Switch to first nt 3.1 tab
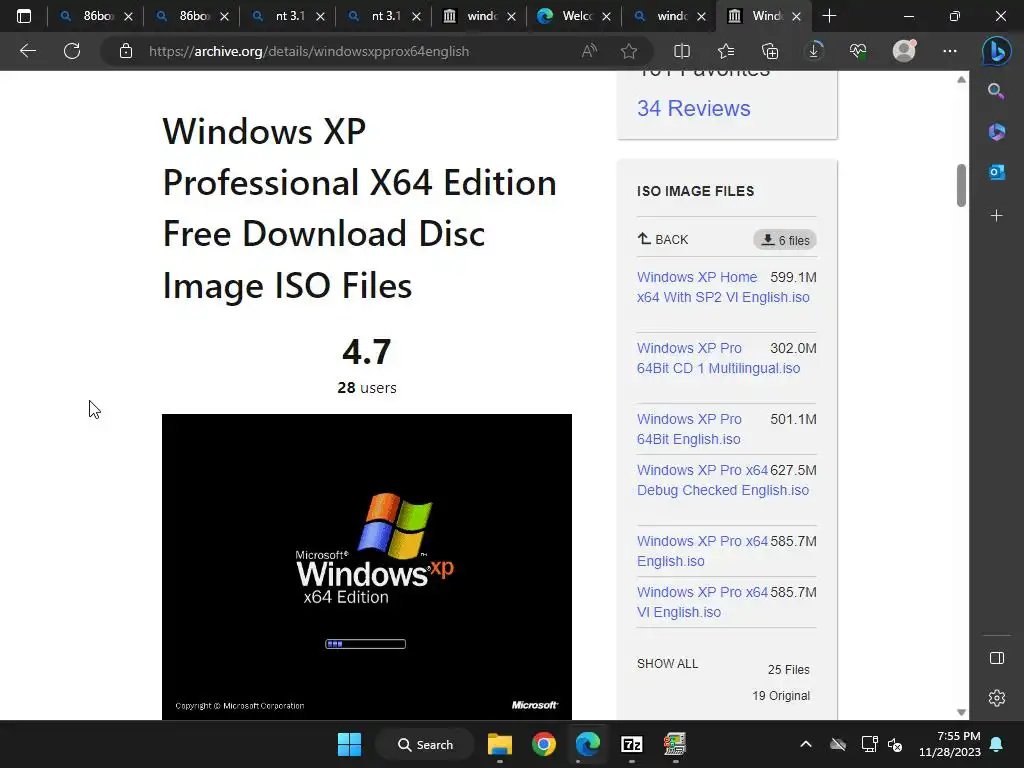 [x=289, y=16]
